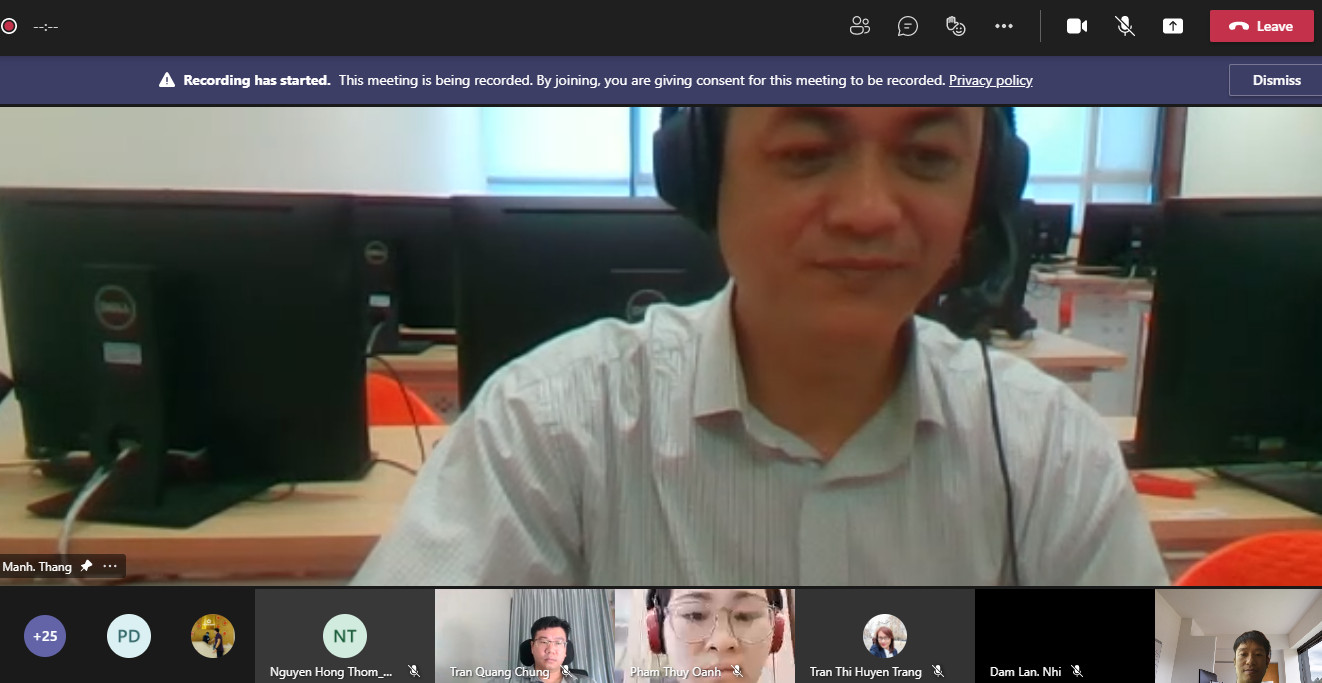The width and height of the screenshot is (1322, 683).
Task: Click the "Recording has started." text
Action: point(257,80)
